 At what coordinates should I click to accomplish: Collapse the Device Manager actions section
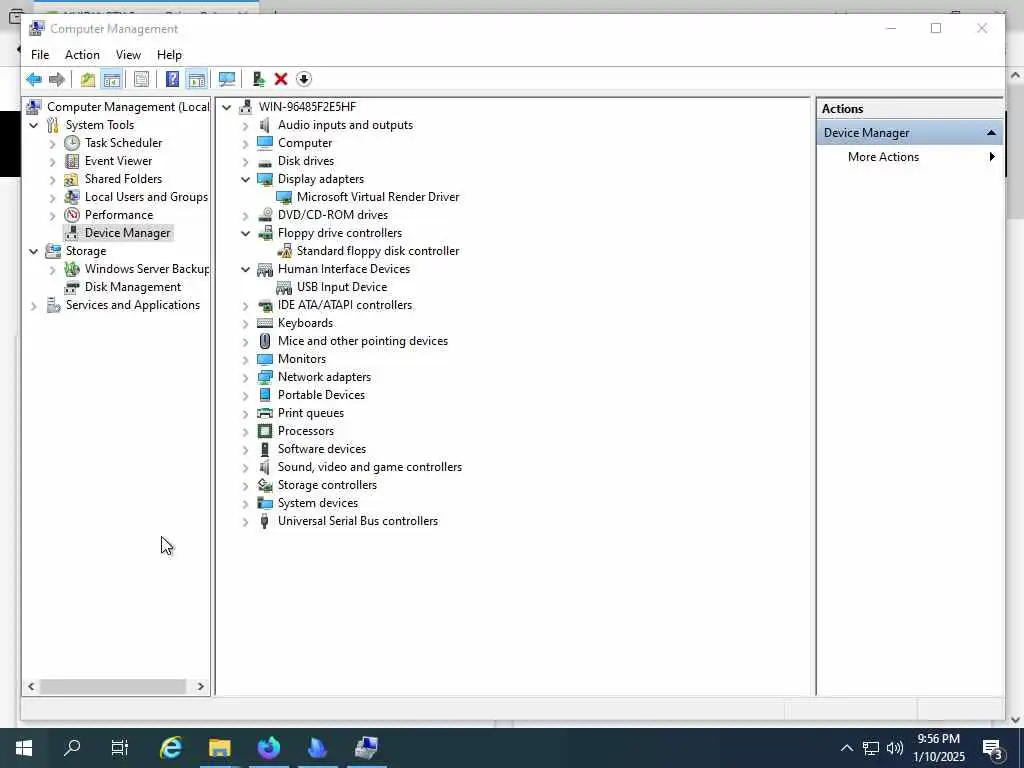[991, 133]
